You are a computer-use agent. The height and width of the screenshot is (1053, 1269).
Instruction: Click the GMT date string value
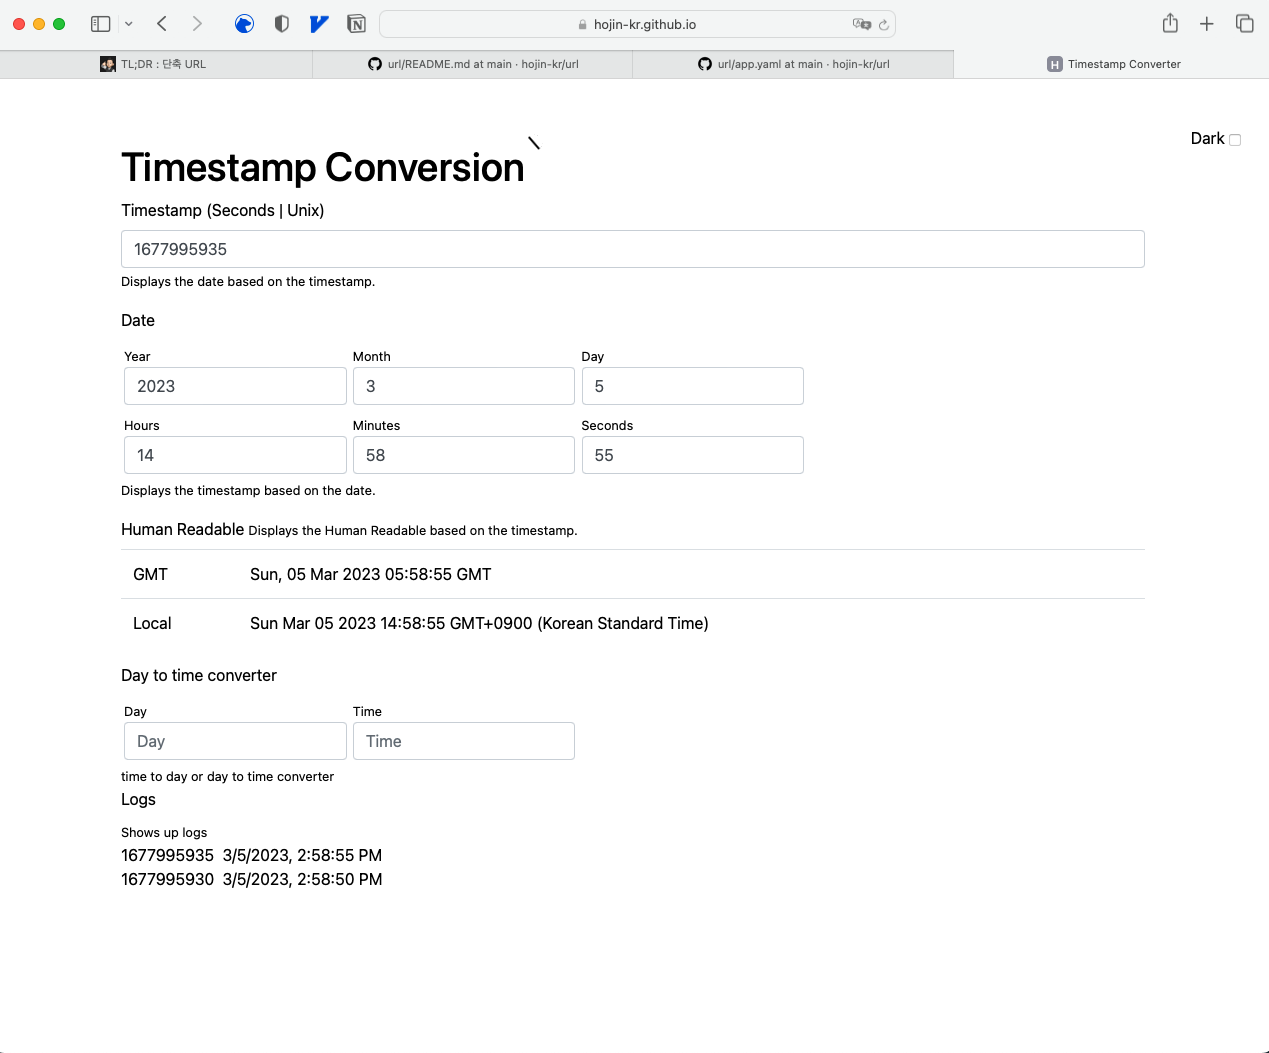(x=371, y=574)
